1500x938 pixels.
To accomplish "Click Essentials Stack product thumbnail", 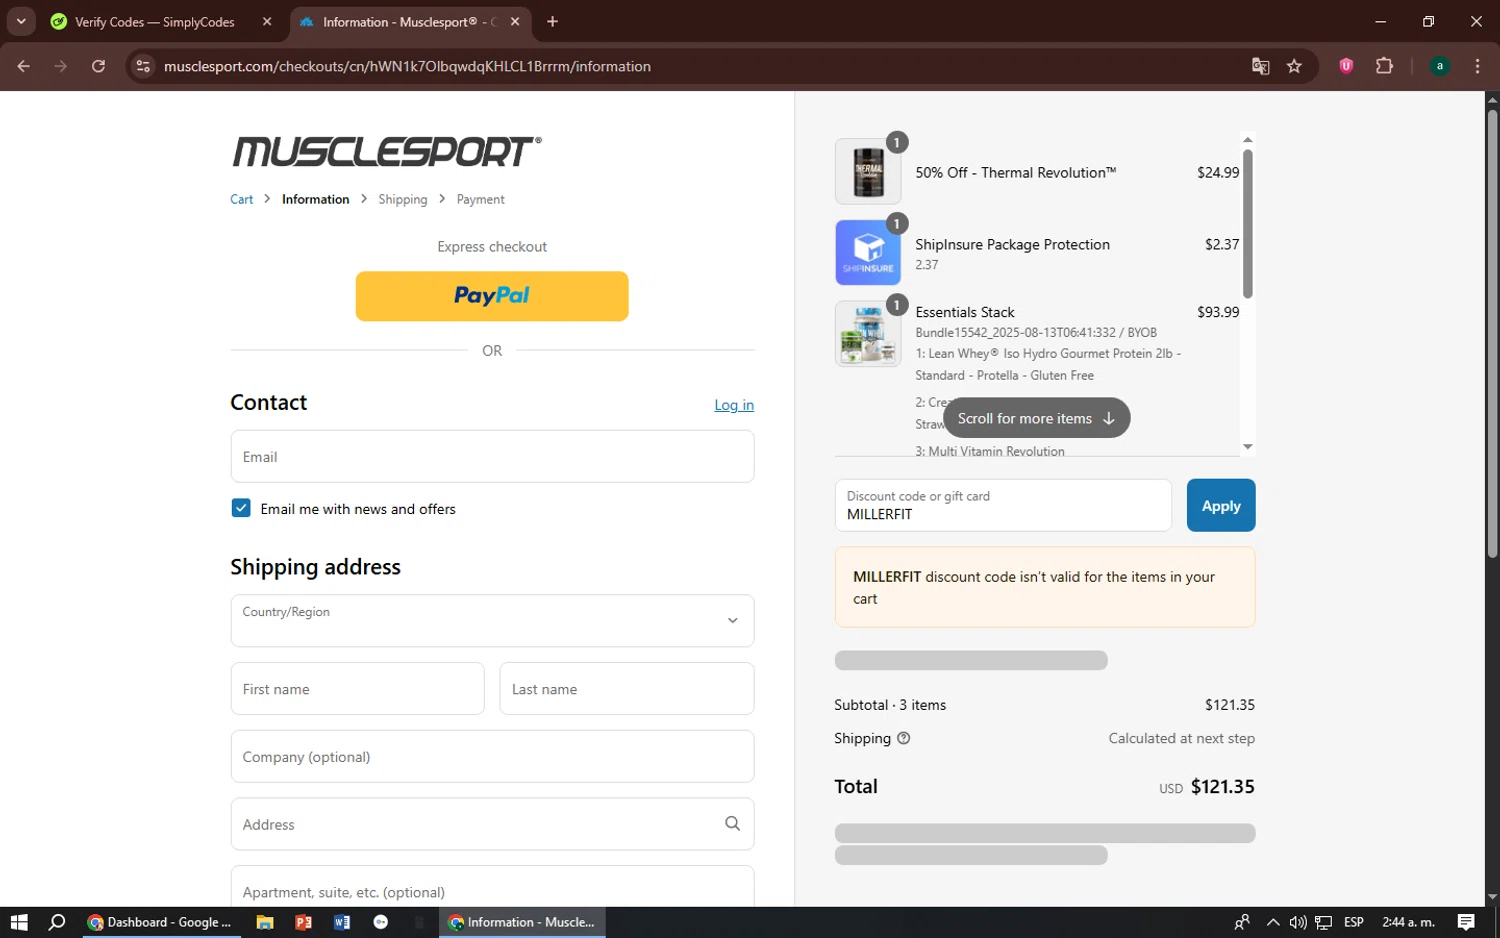I will pos(868,334).
